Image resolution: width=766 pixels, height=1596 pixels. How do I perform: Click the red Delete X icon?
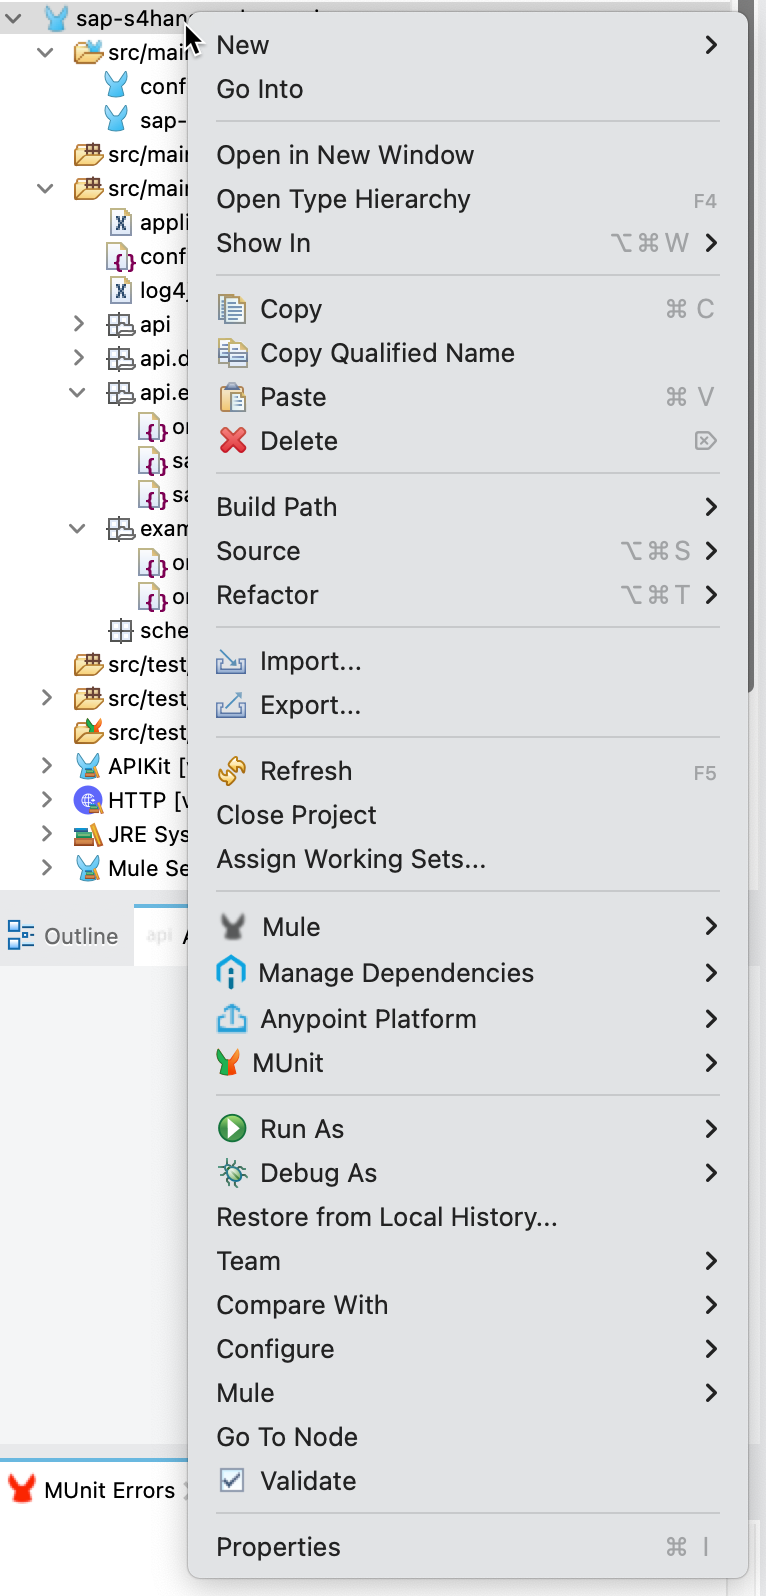(x=232, y=441)
